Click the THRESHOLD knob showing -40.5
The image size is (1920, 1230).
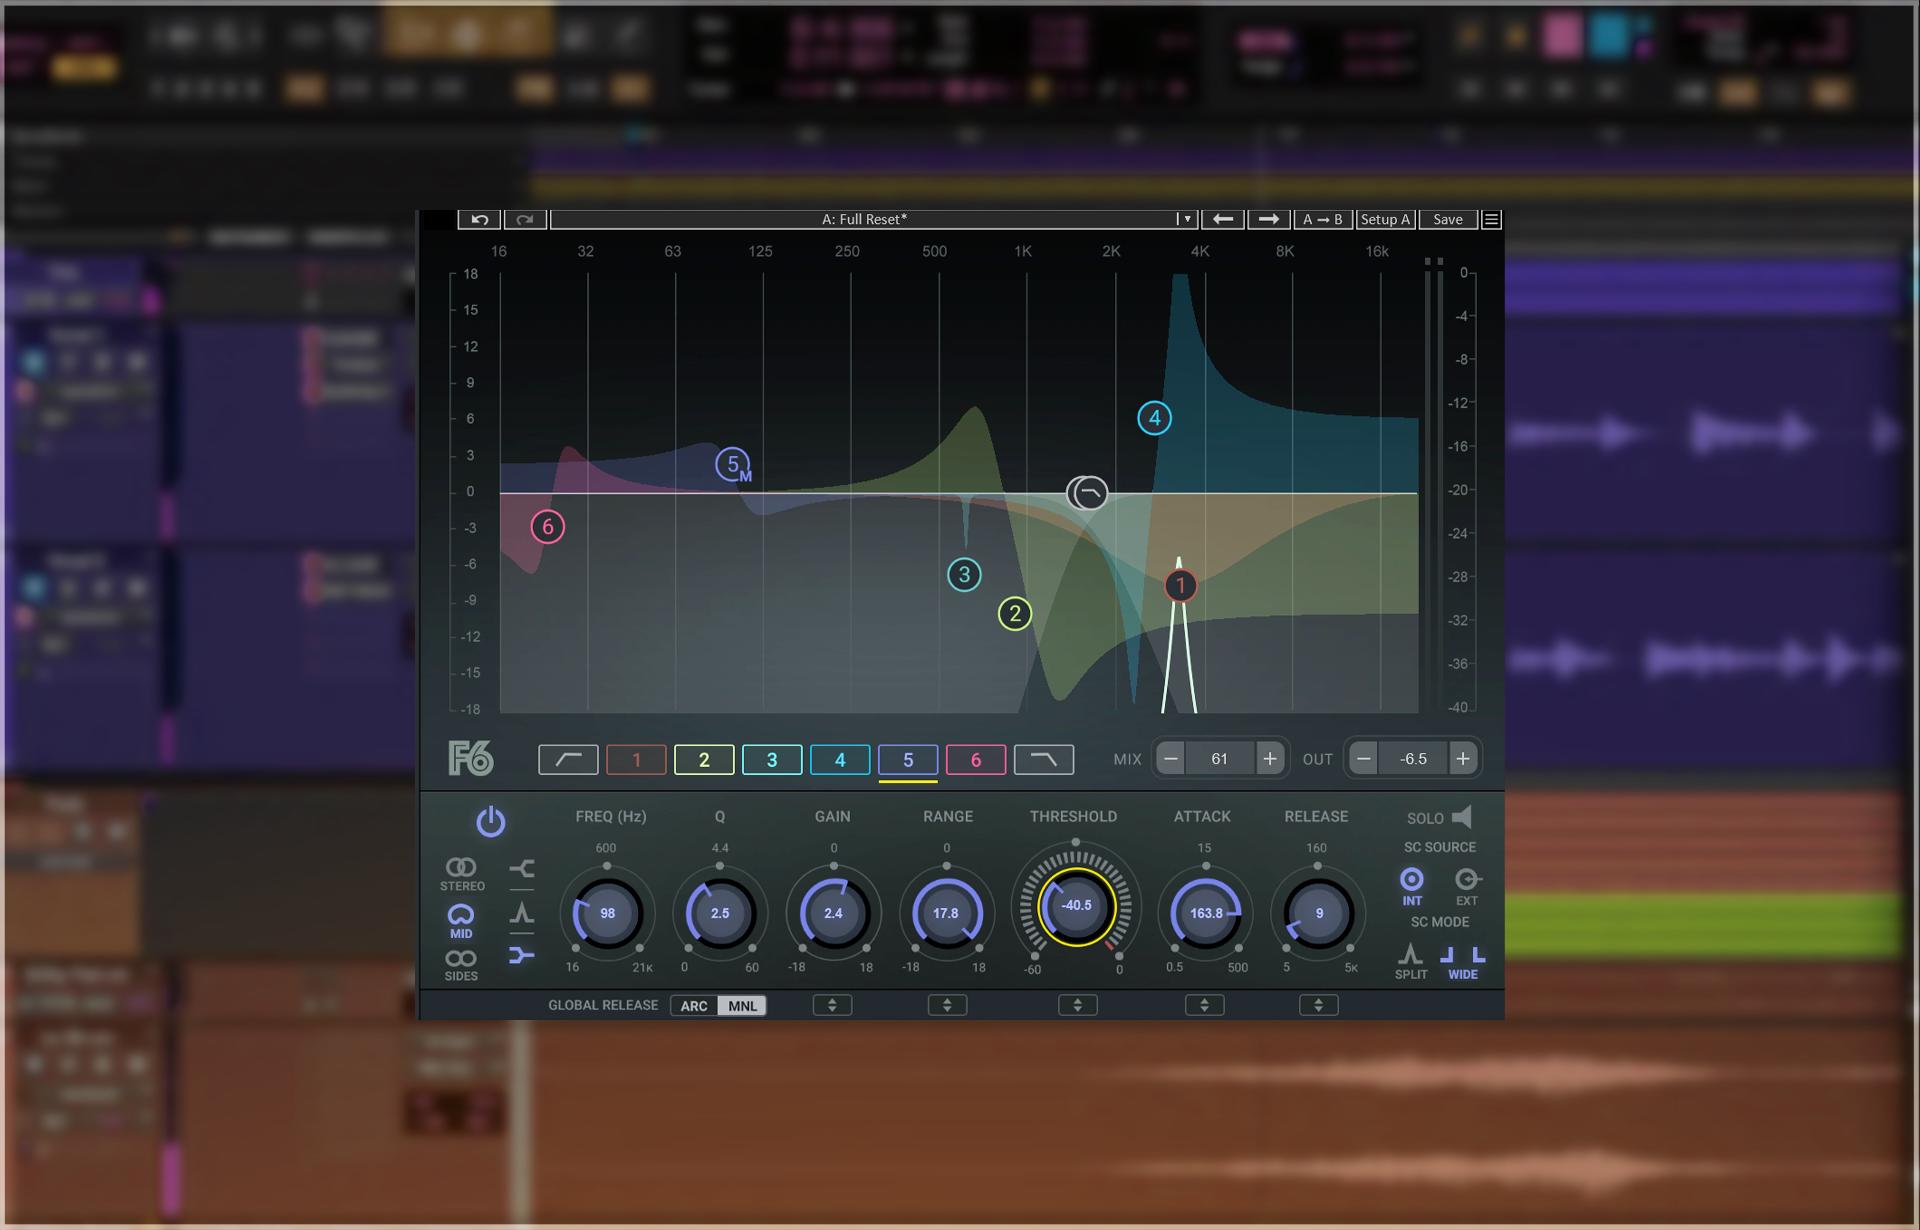click(x=1076, y=906)
